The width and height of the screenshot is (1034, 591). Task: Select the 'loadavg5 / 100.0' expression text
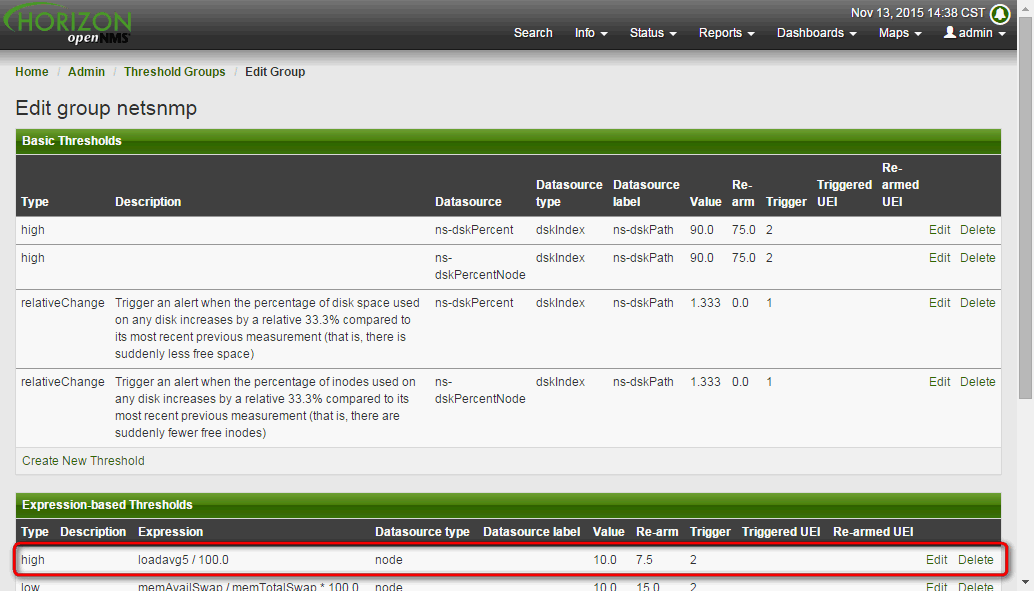click(x=183, y=559)
